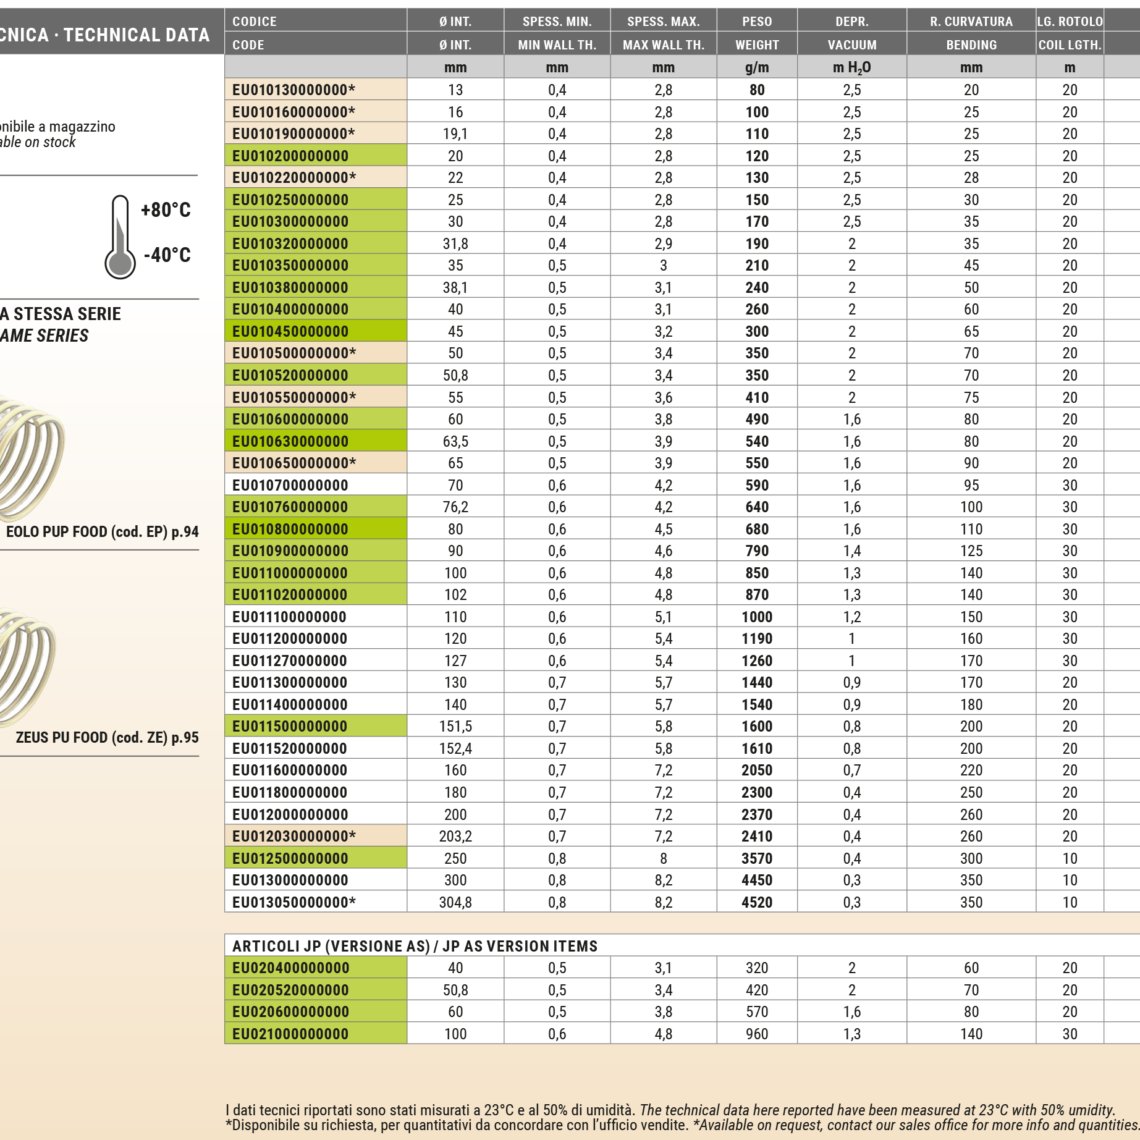Select product code EU010200000000
The width and height of the screenshot is (1140, 1140).
coord(290,156)
